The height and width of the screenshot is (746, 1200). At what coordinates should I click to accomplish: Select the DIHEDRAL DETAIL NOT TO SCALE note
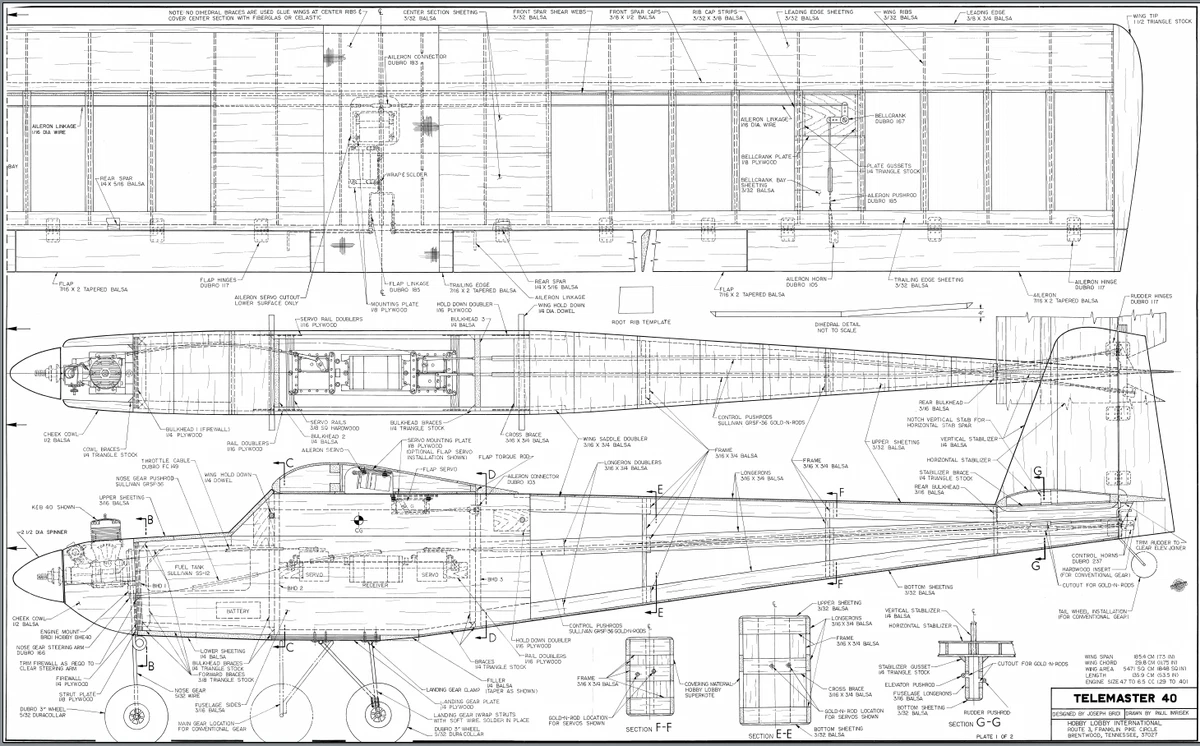(836, 327)
